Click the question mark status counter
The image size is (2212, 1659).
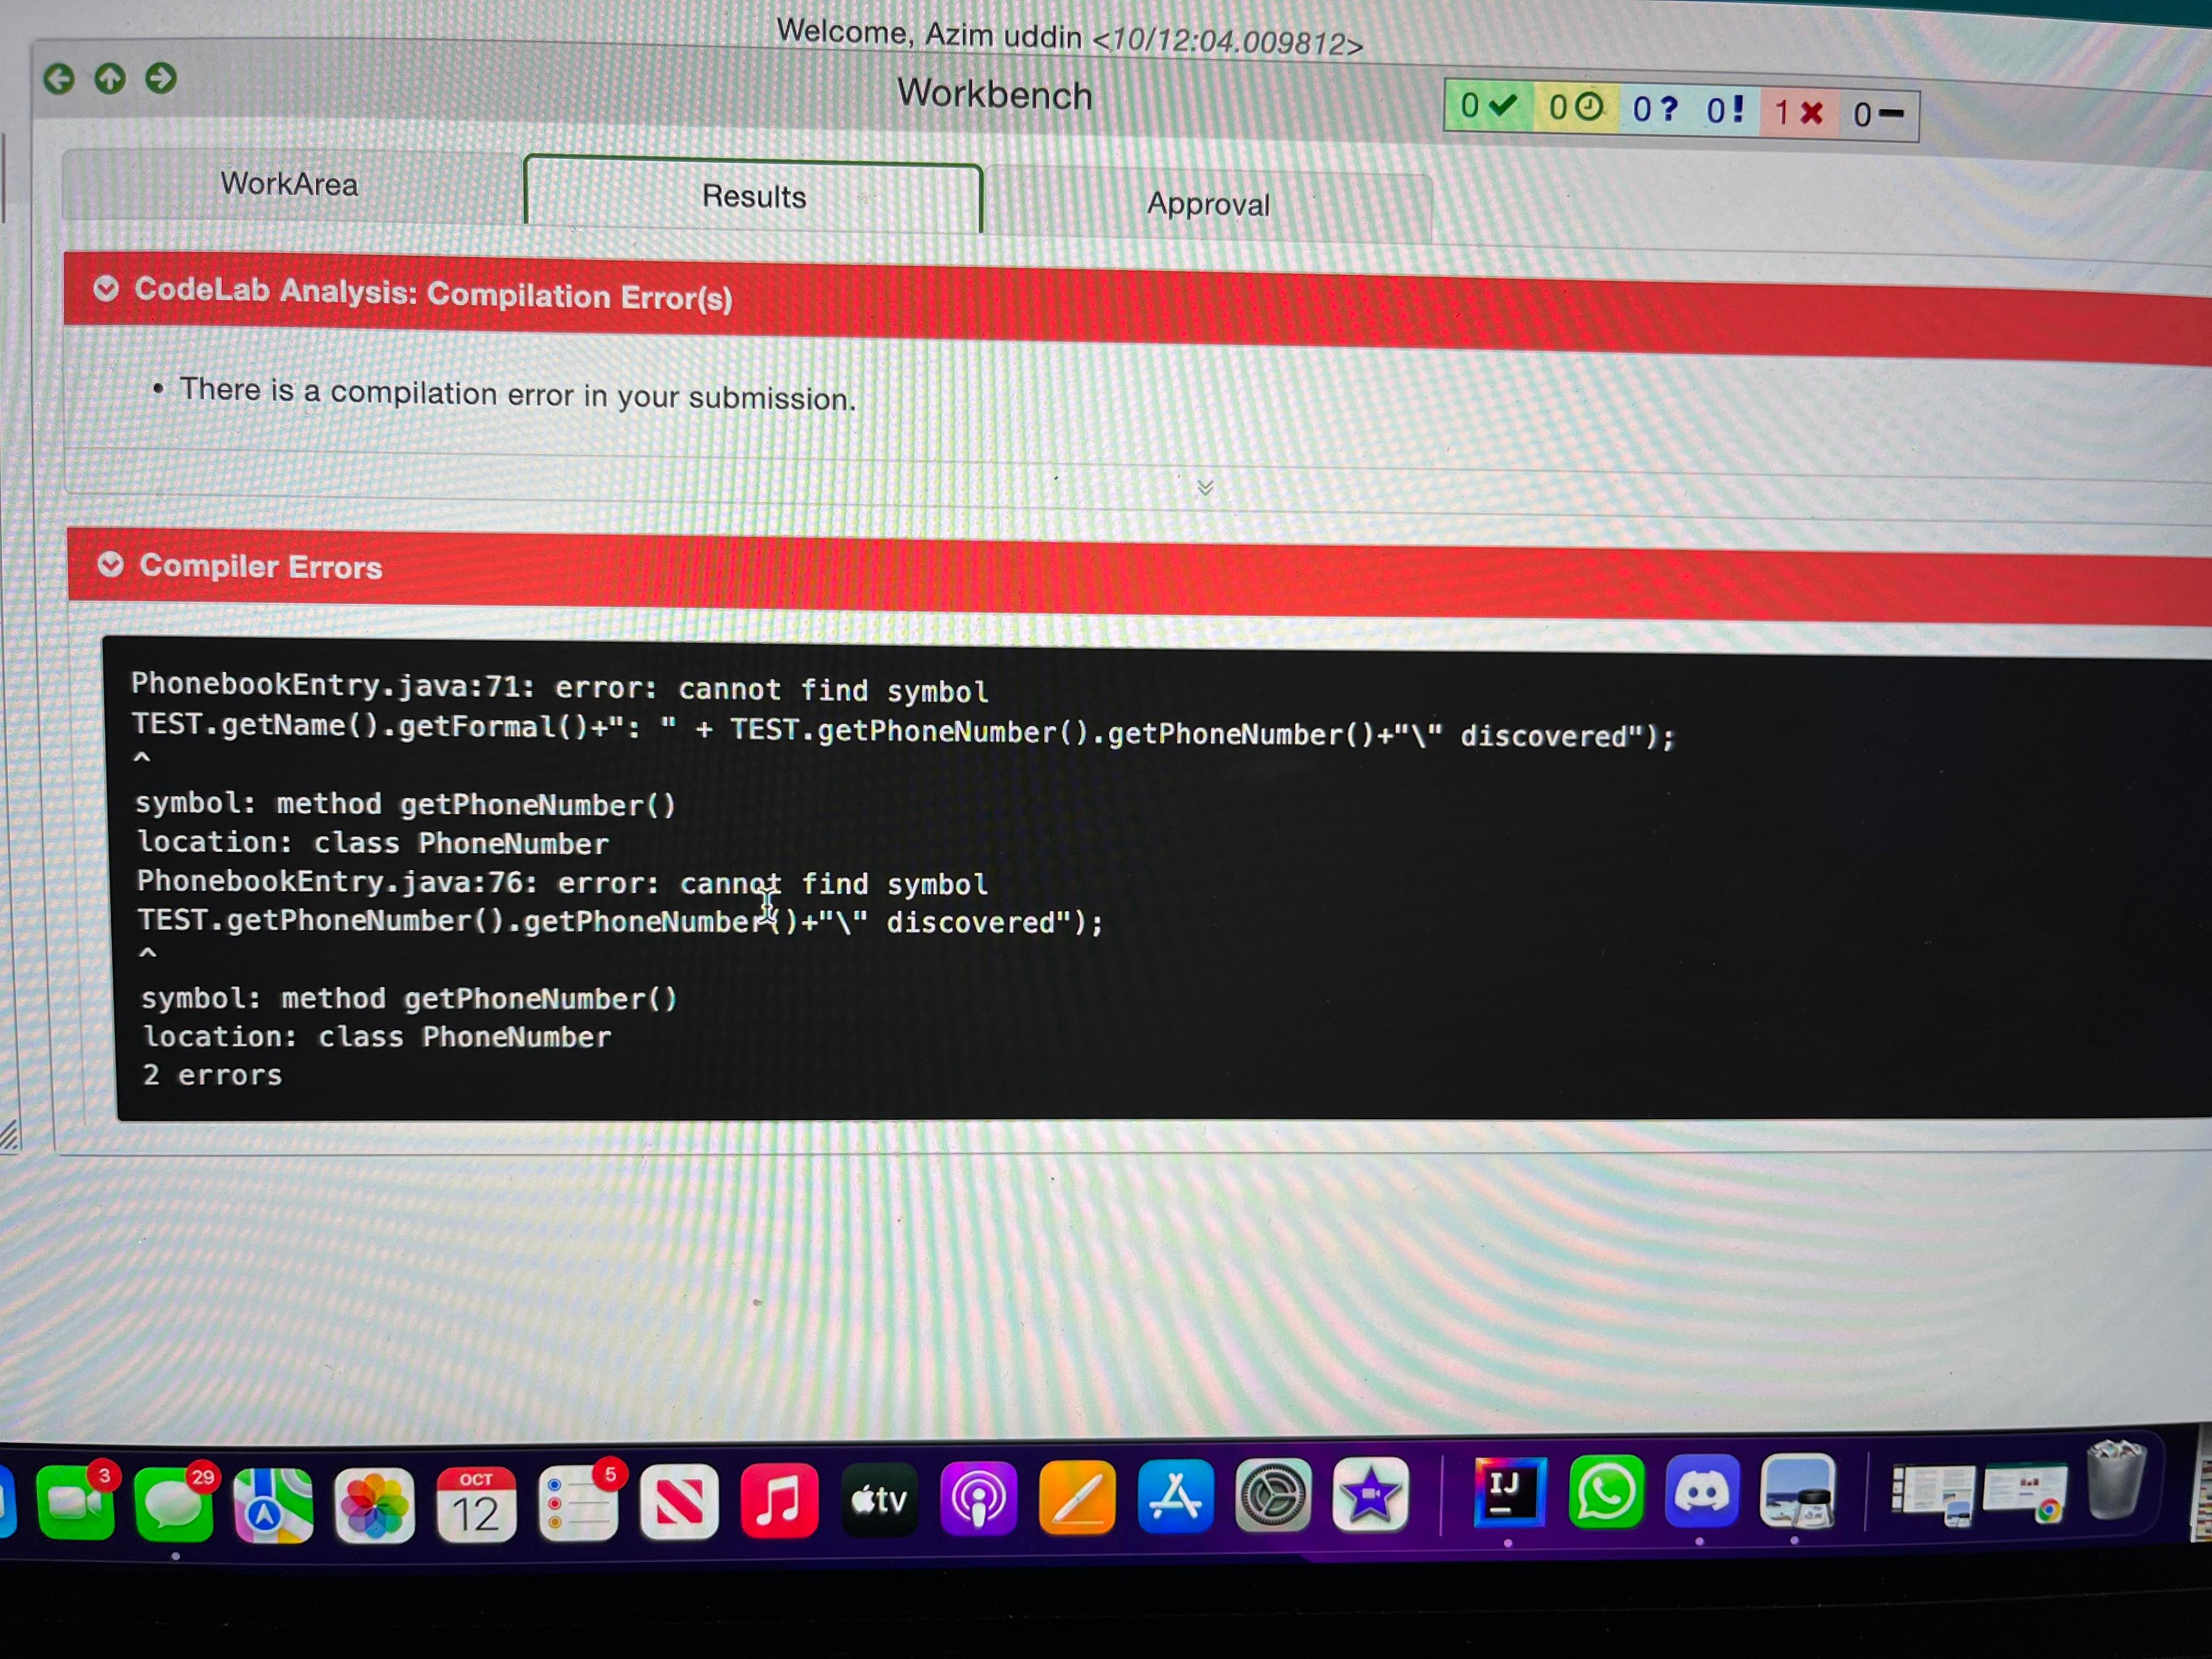[1655, 108]
